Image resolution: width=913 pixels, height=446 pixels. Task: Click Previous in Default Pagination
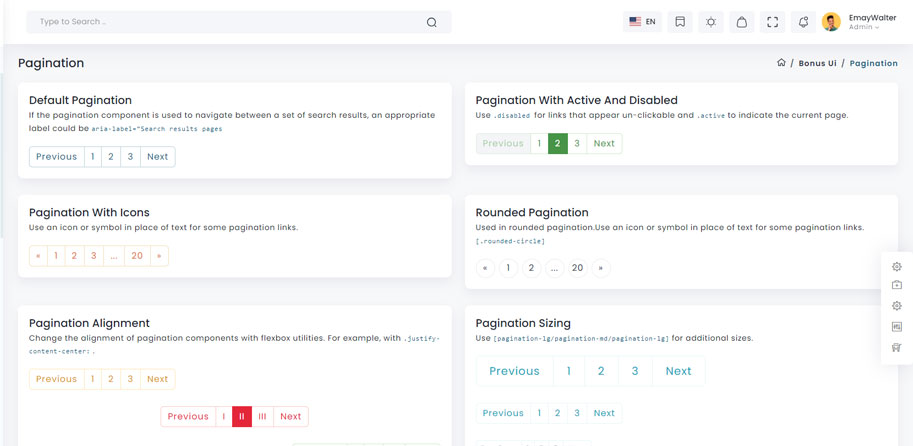coord(56,157)
